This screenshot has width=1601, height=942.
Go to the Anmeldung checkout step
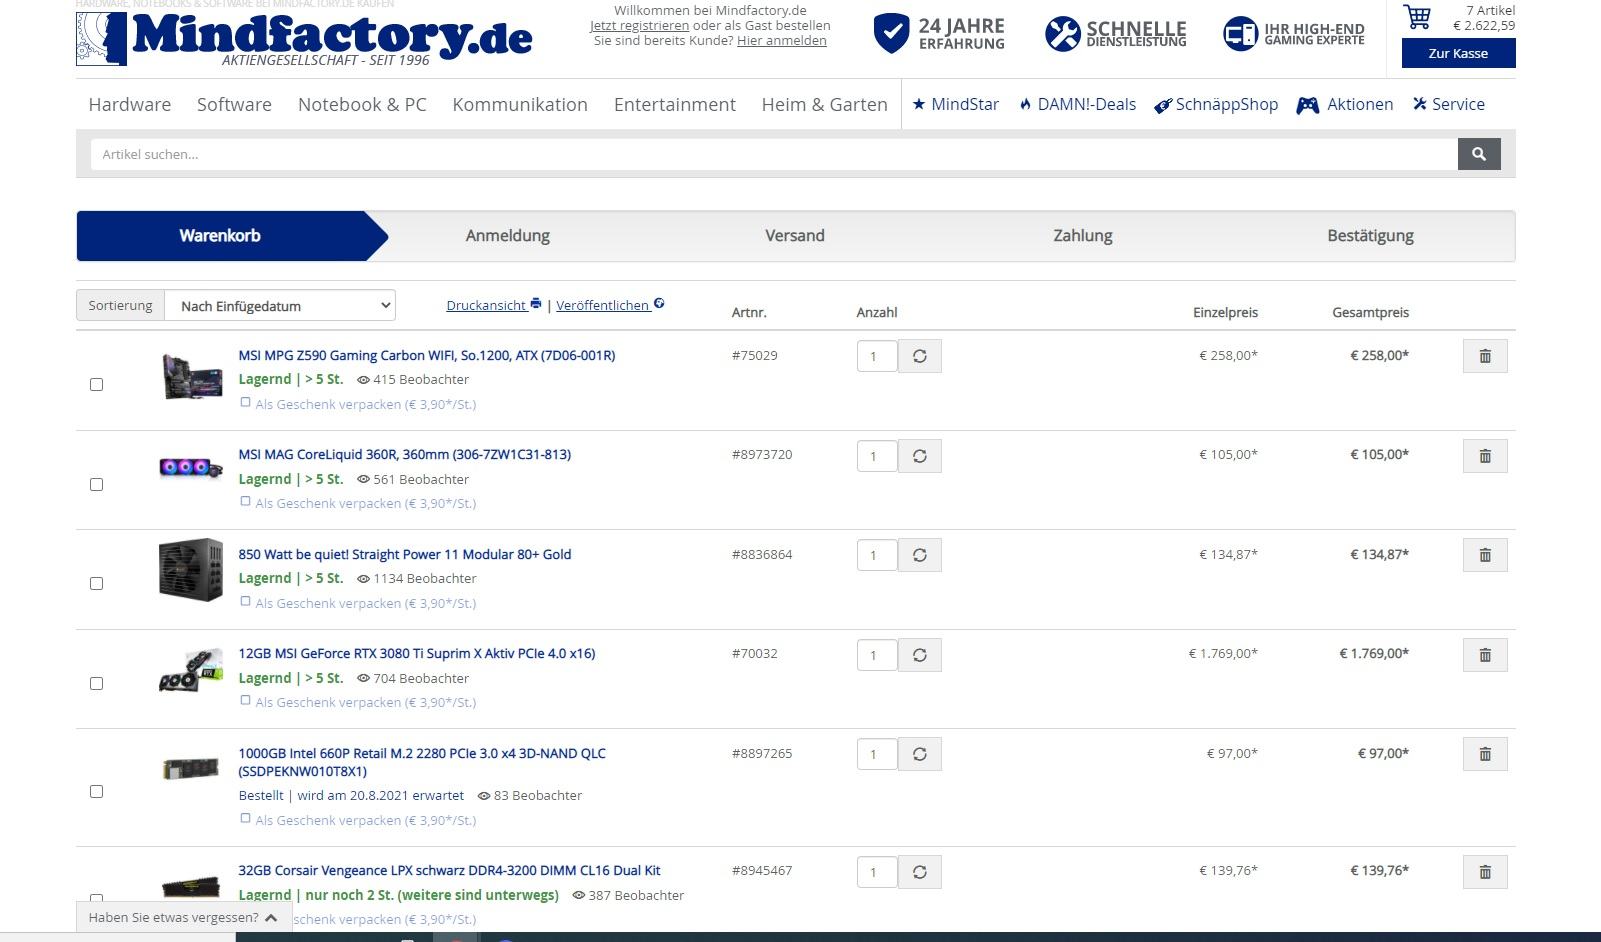(508, 236)
